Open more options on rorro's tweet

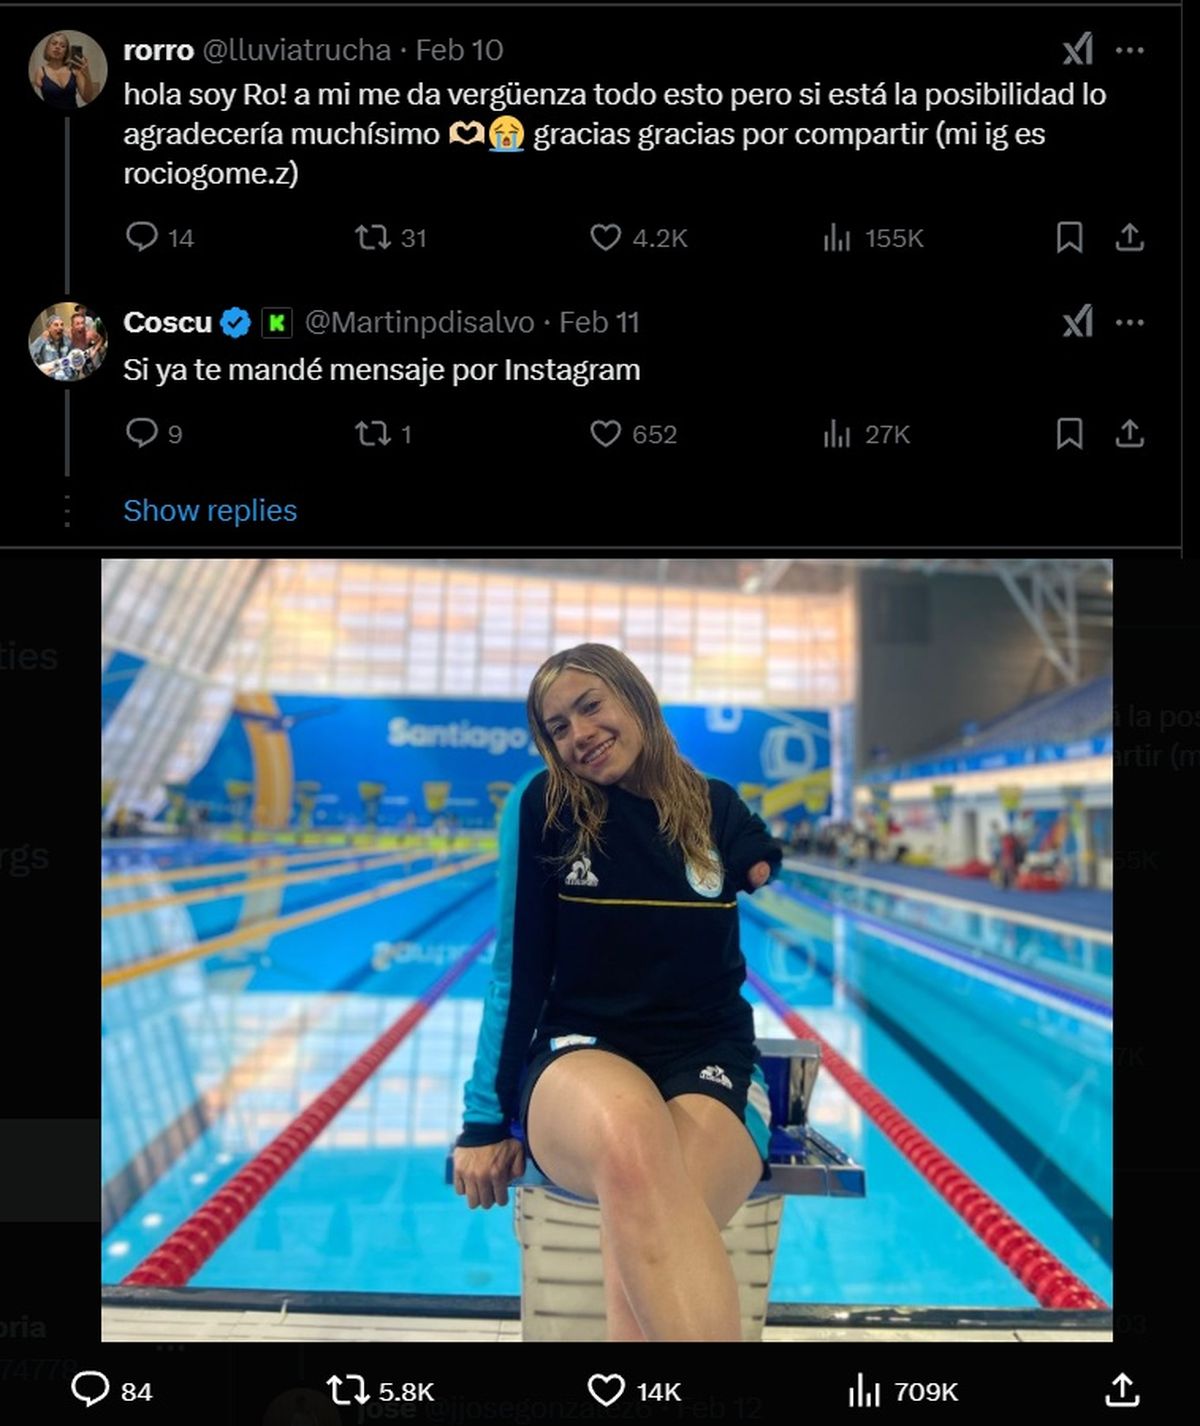tap(1129, 50)
